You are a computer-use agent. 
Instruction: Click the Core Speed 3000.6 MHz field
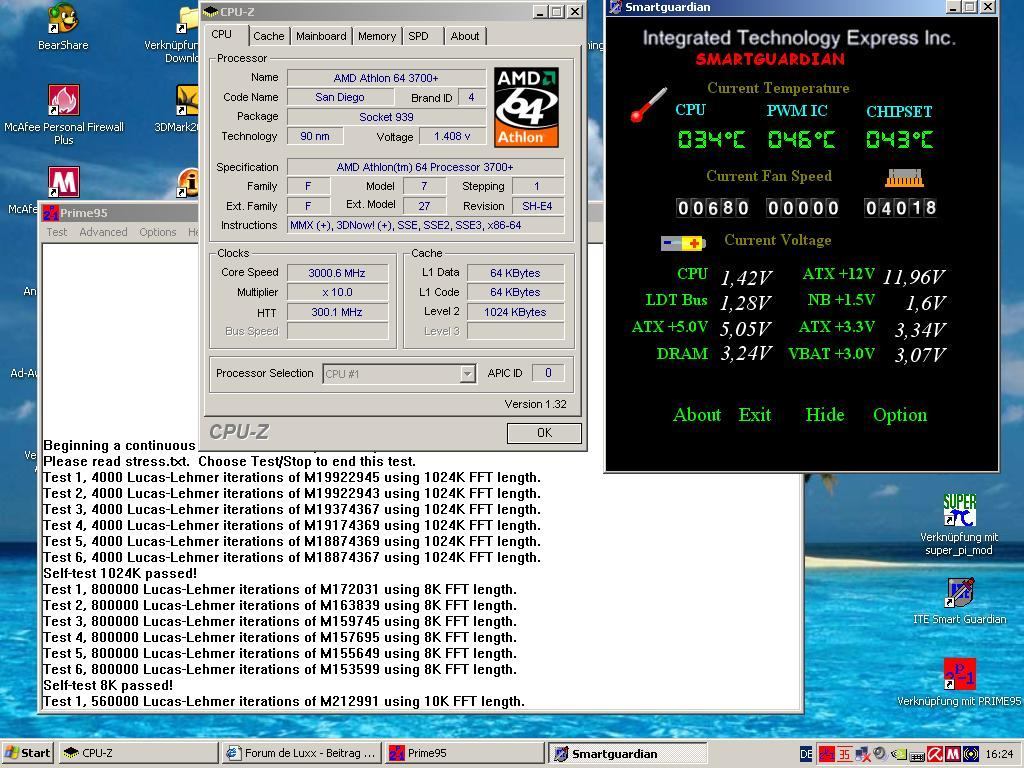click(x=337, y=273)
